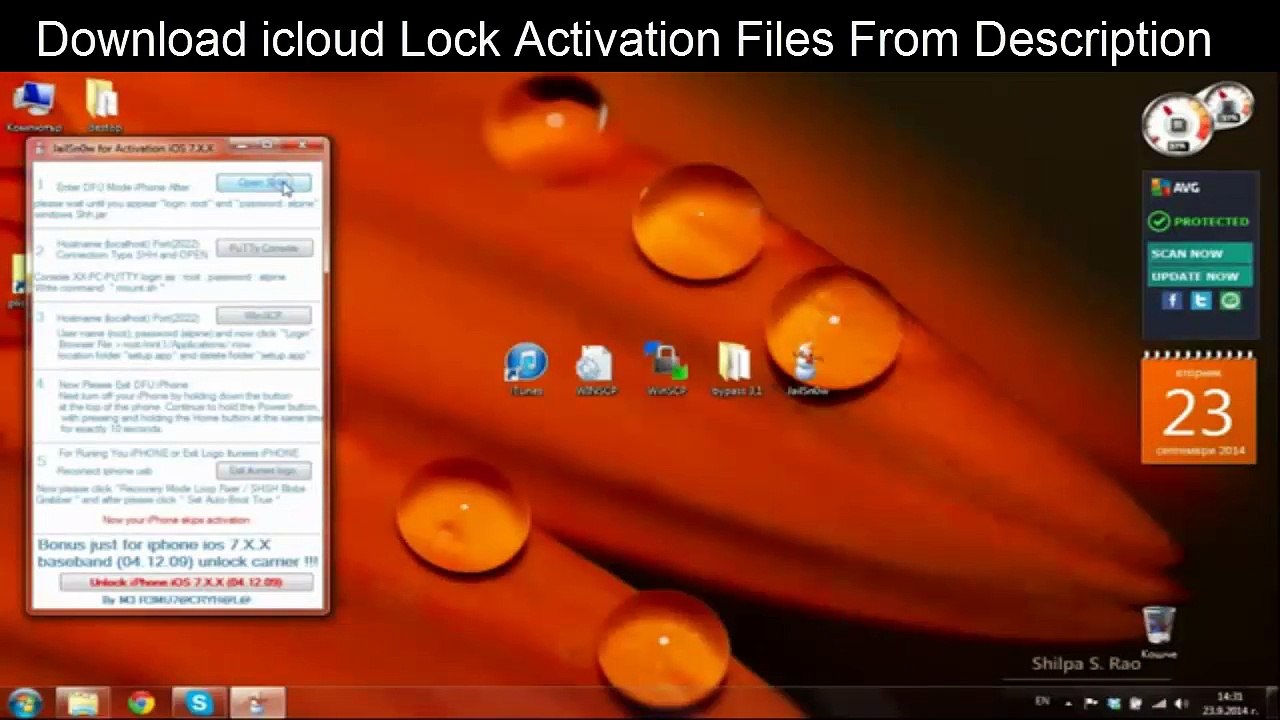The width and height of the screenshot is (1280, 720).
Task: Click AVG Update Now button
Action: coord(1199,277)
